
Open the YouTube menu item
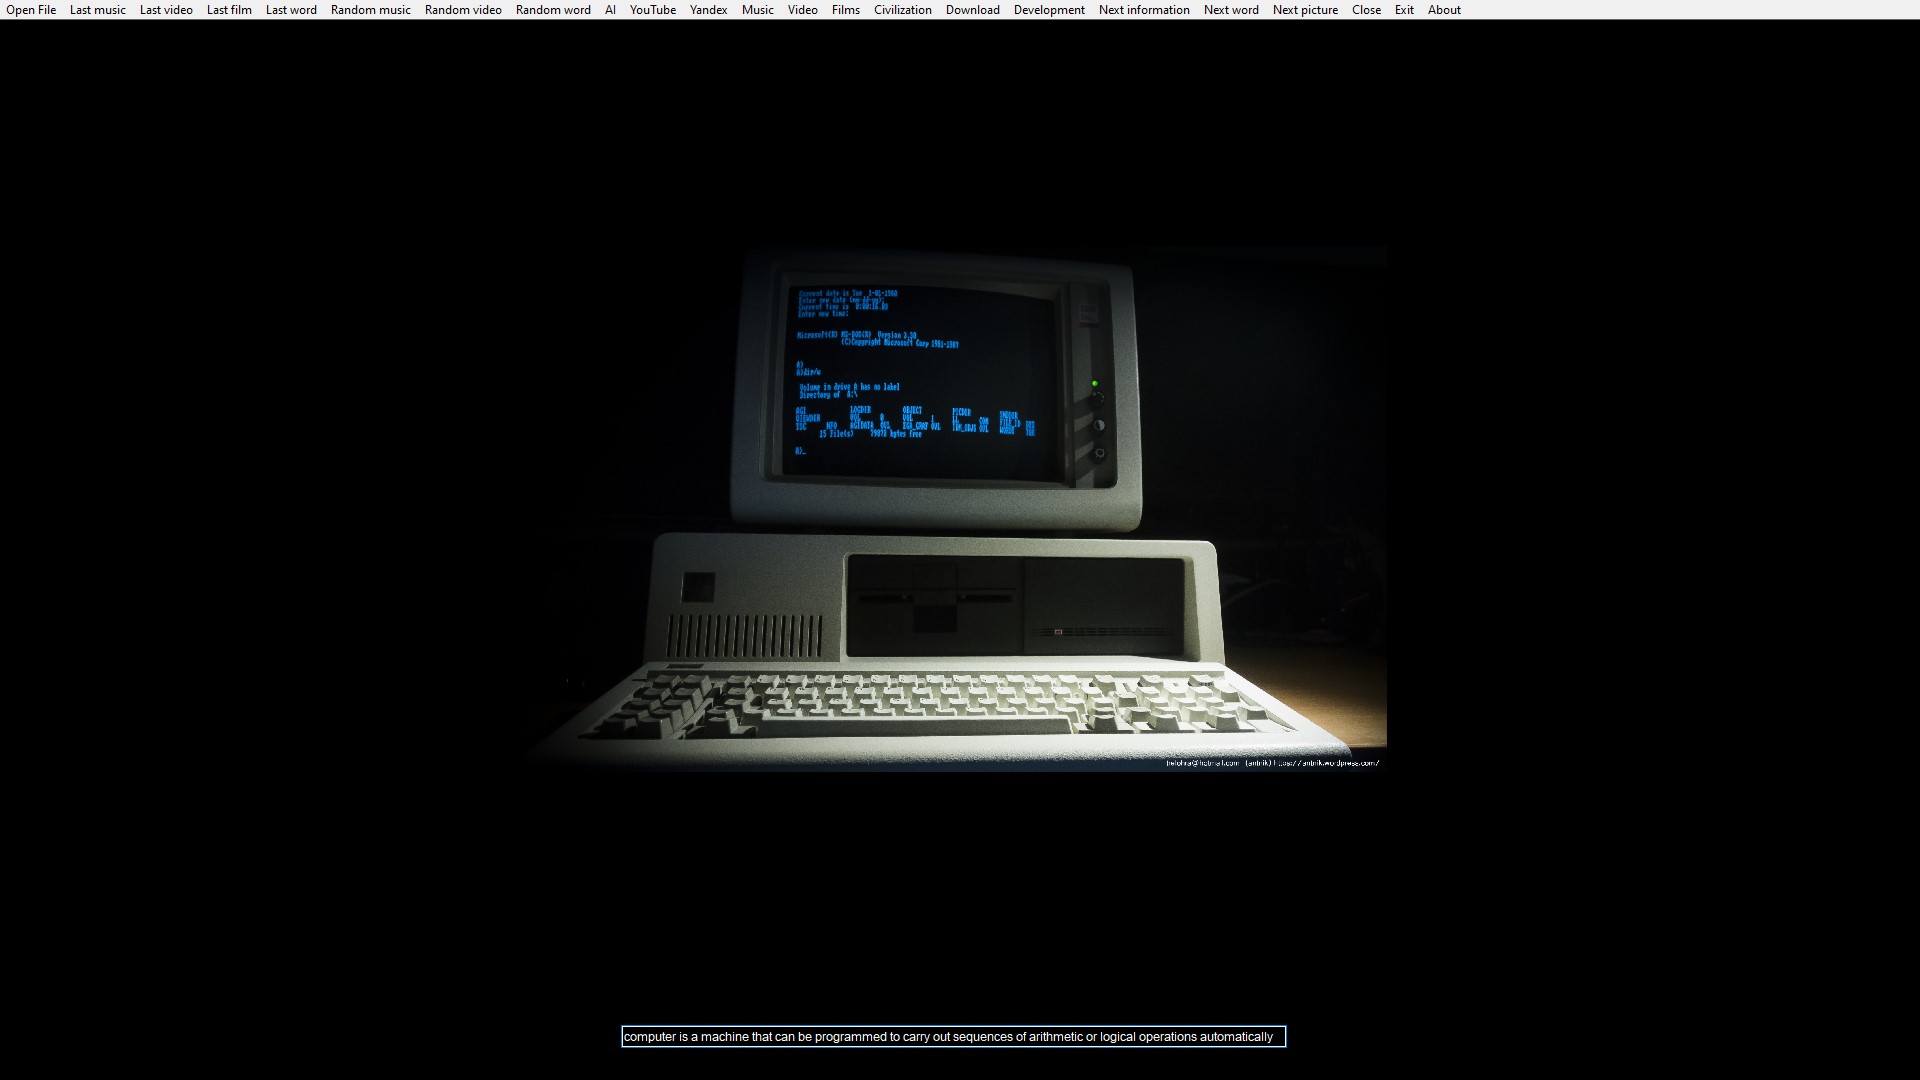(x=653, y=10)
